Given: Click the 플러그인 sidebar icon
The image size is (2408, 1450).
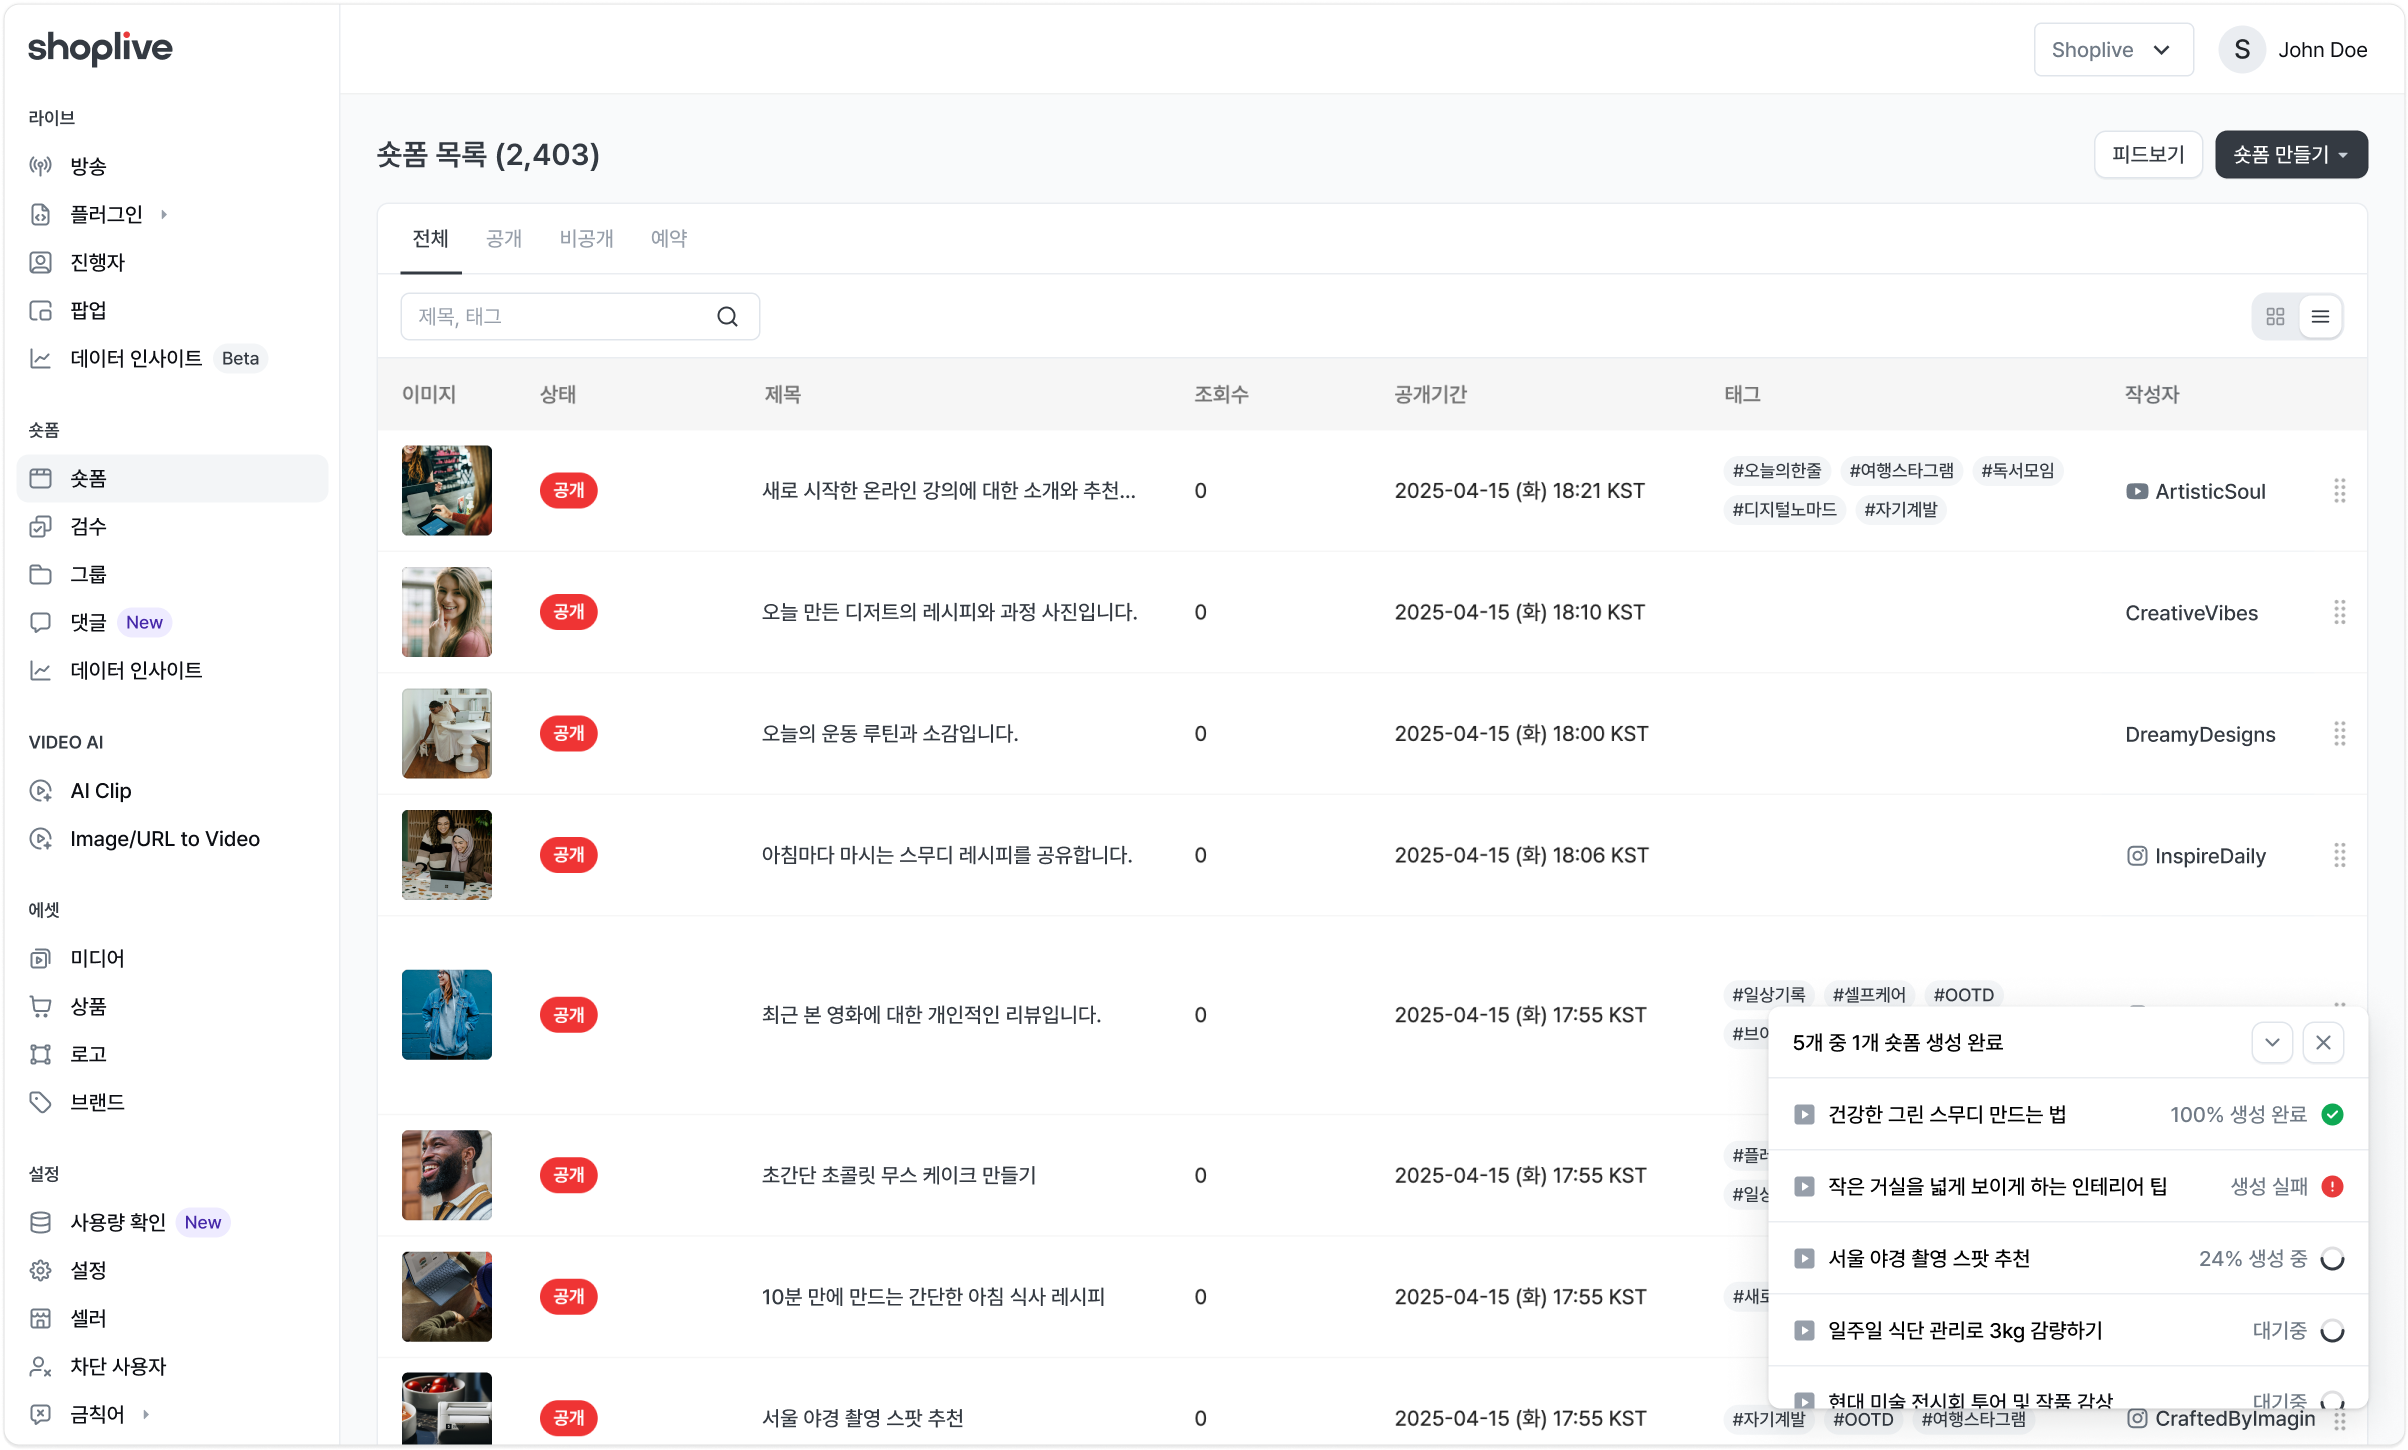Looking at the screenshot, I should [40, 214].
